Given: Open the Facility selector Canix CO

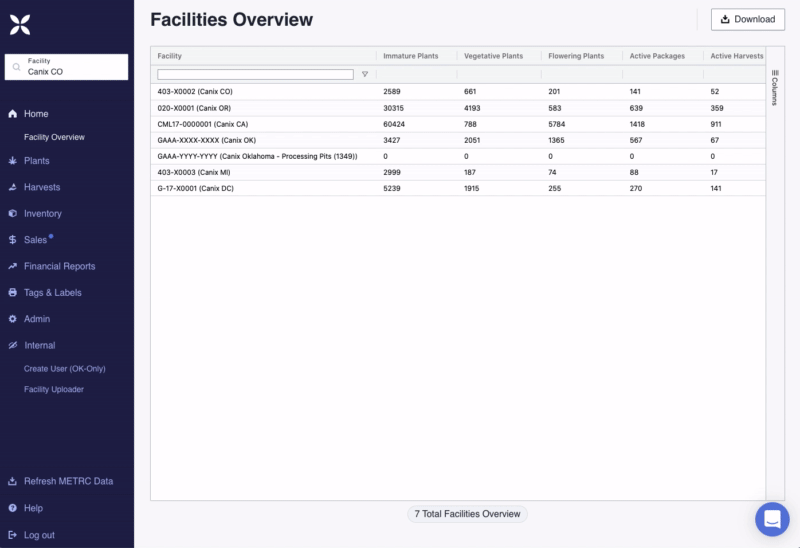Looking at the screenshot, I should click(x=66, y=67).
